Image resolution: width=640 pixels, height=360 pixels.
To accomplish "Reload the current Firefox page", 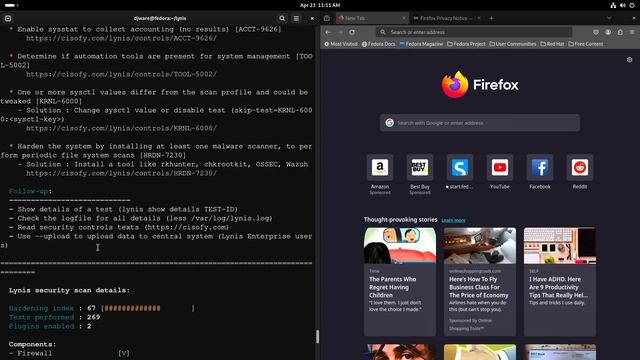I will coord(352,32).
